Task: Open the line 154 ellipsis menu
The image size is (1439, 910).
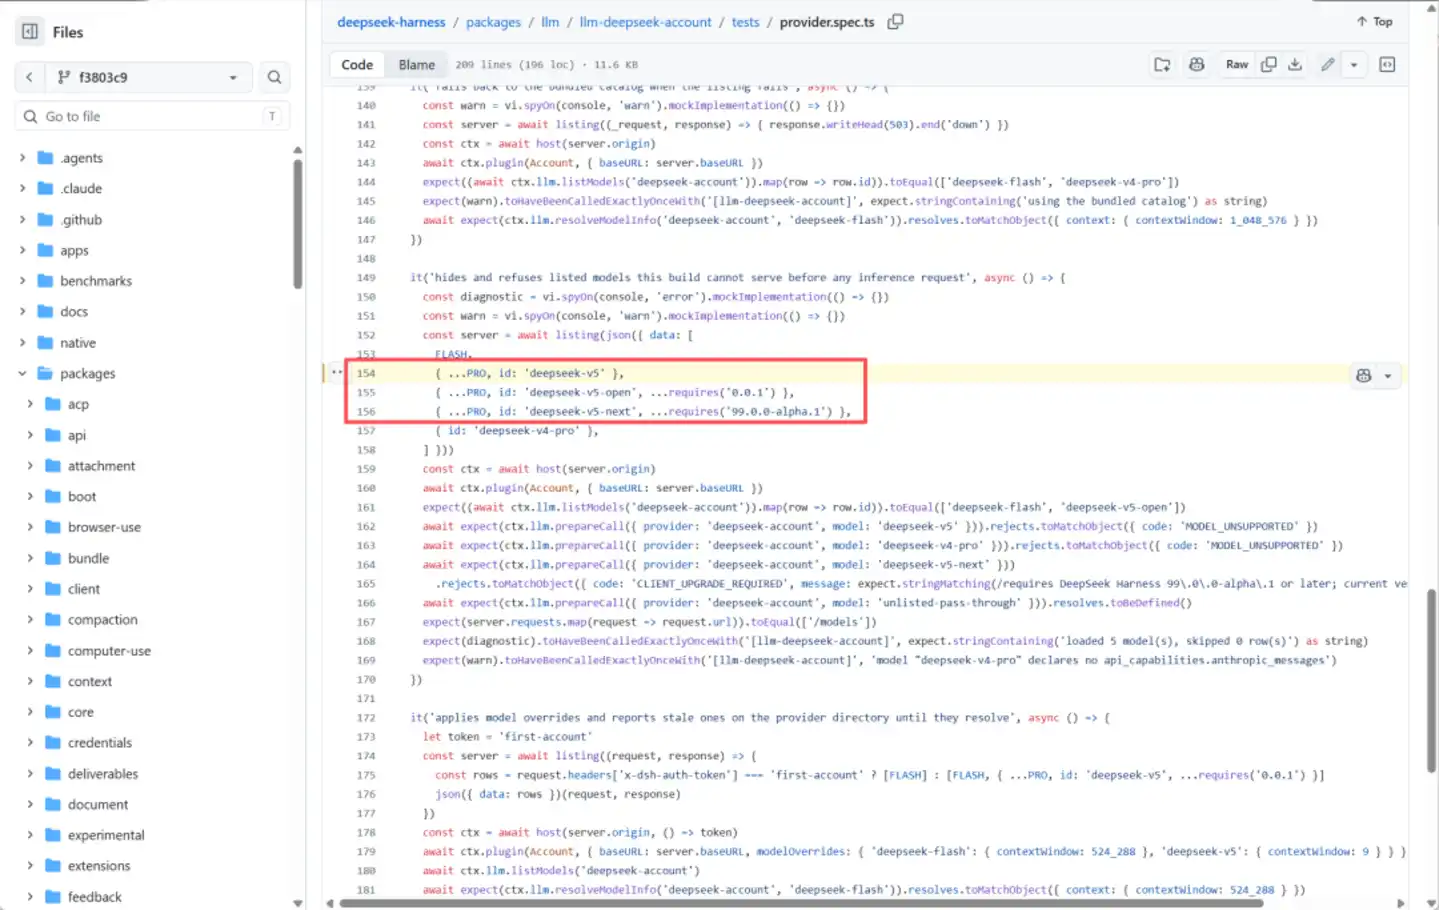Action: pos(337,373)
